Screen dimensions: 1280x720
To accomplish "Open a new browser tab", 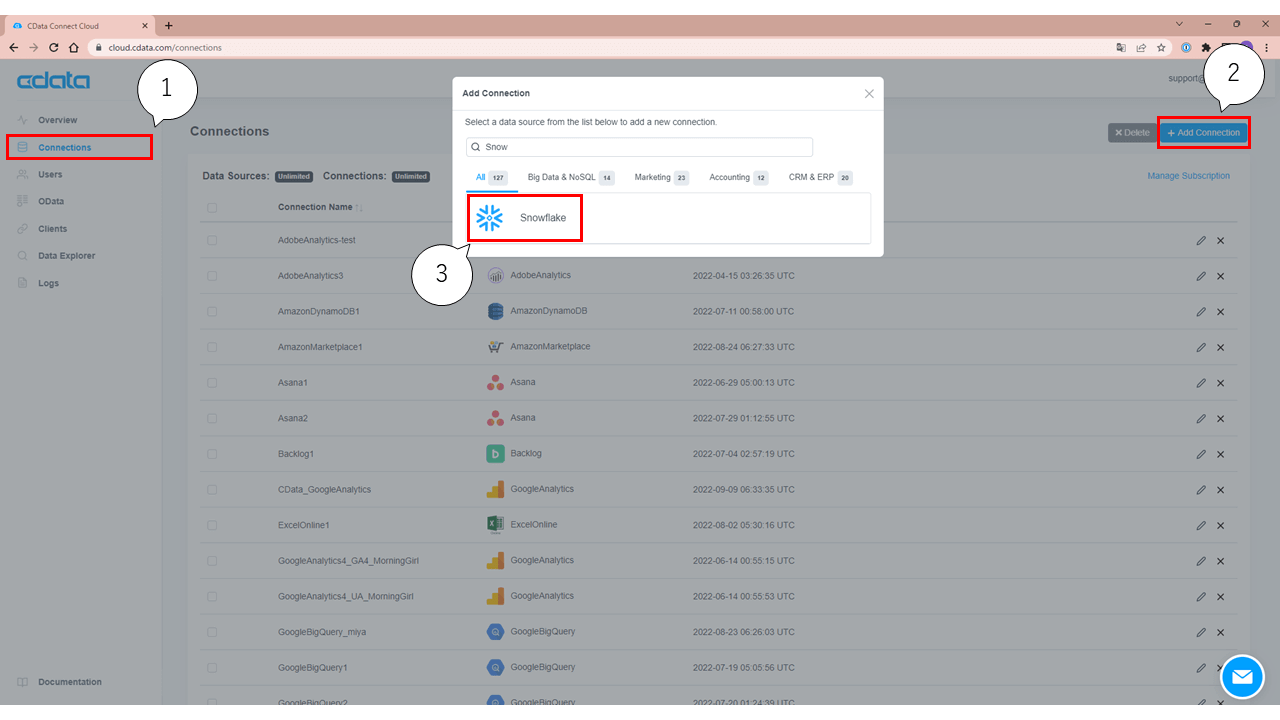I will point(168,25).
